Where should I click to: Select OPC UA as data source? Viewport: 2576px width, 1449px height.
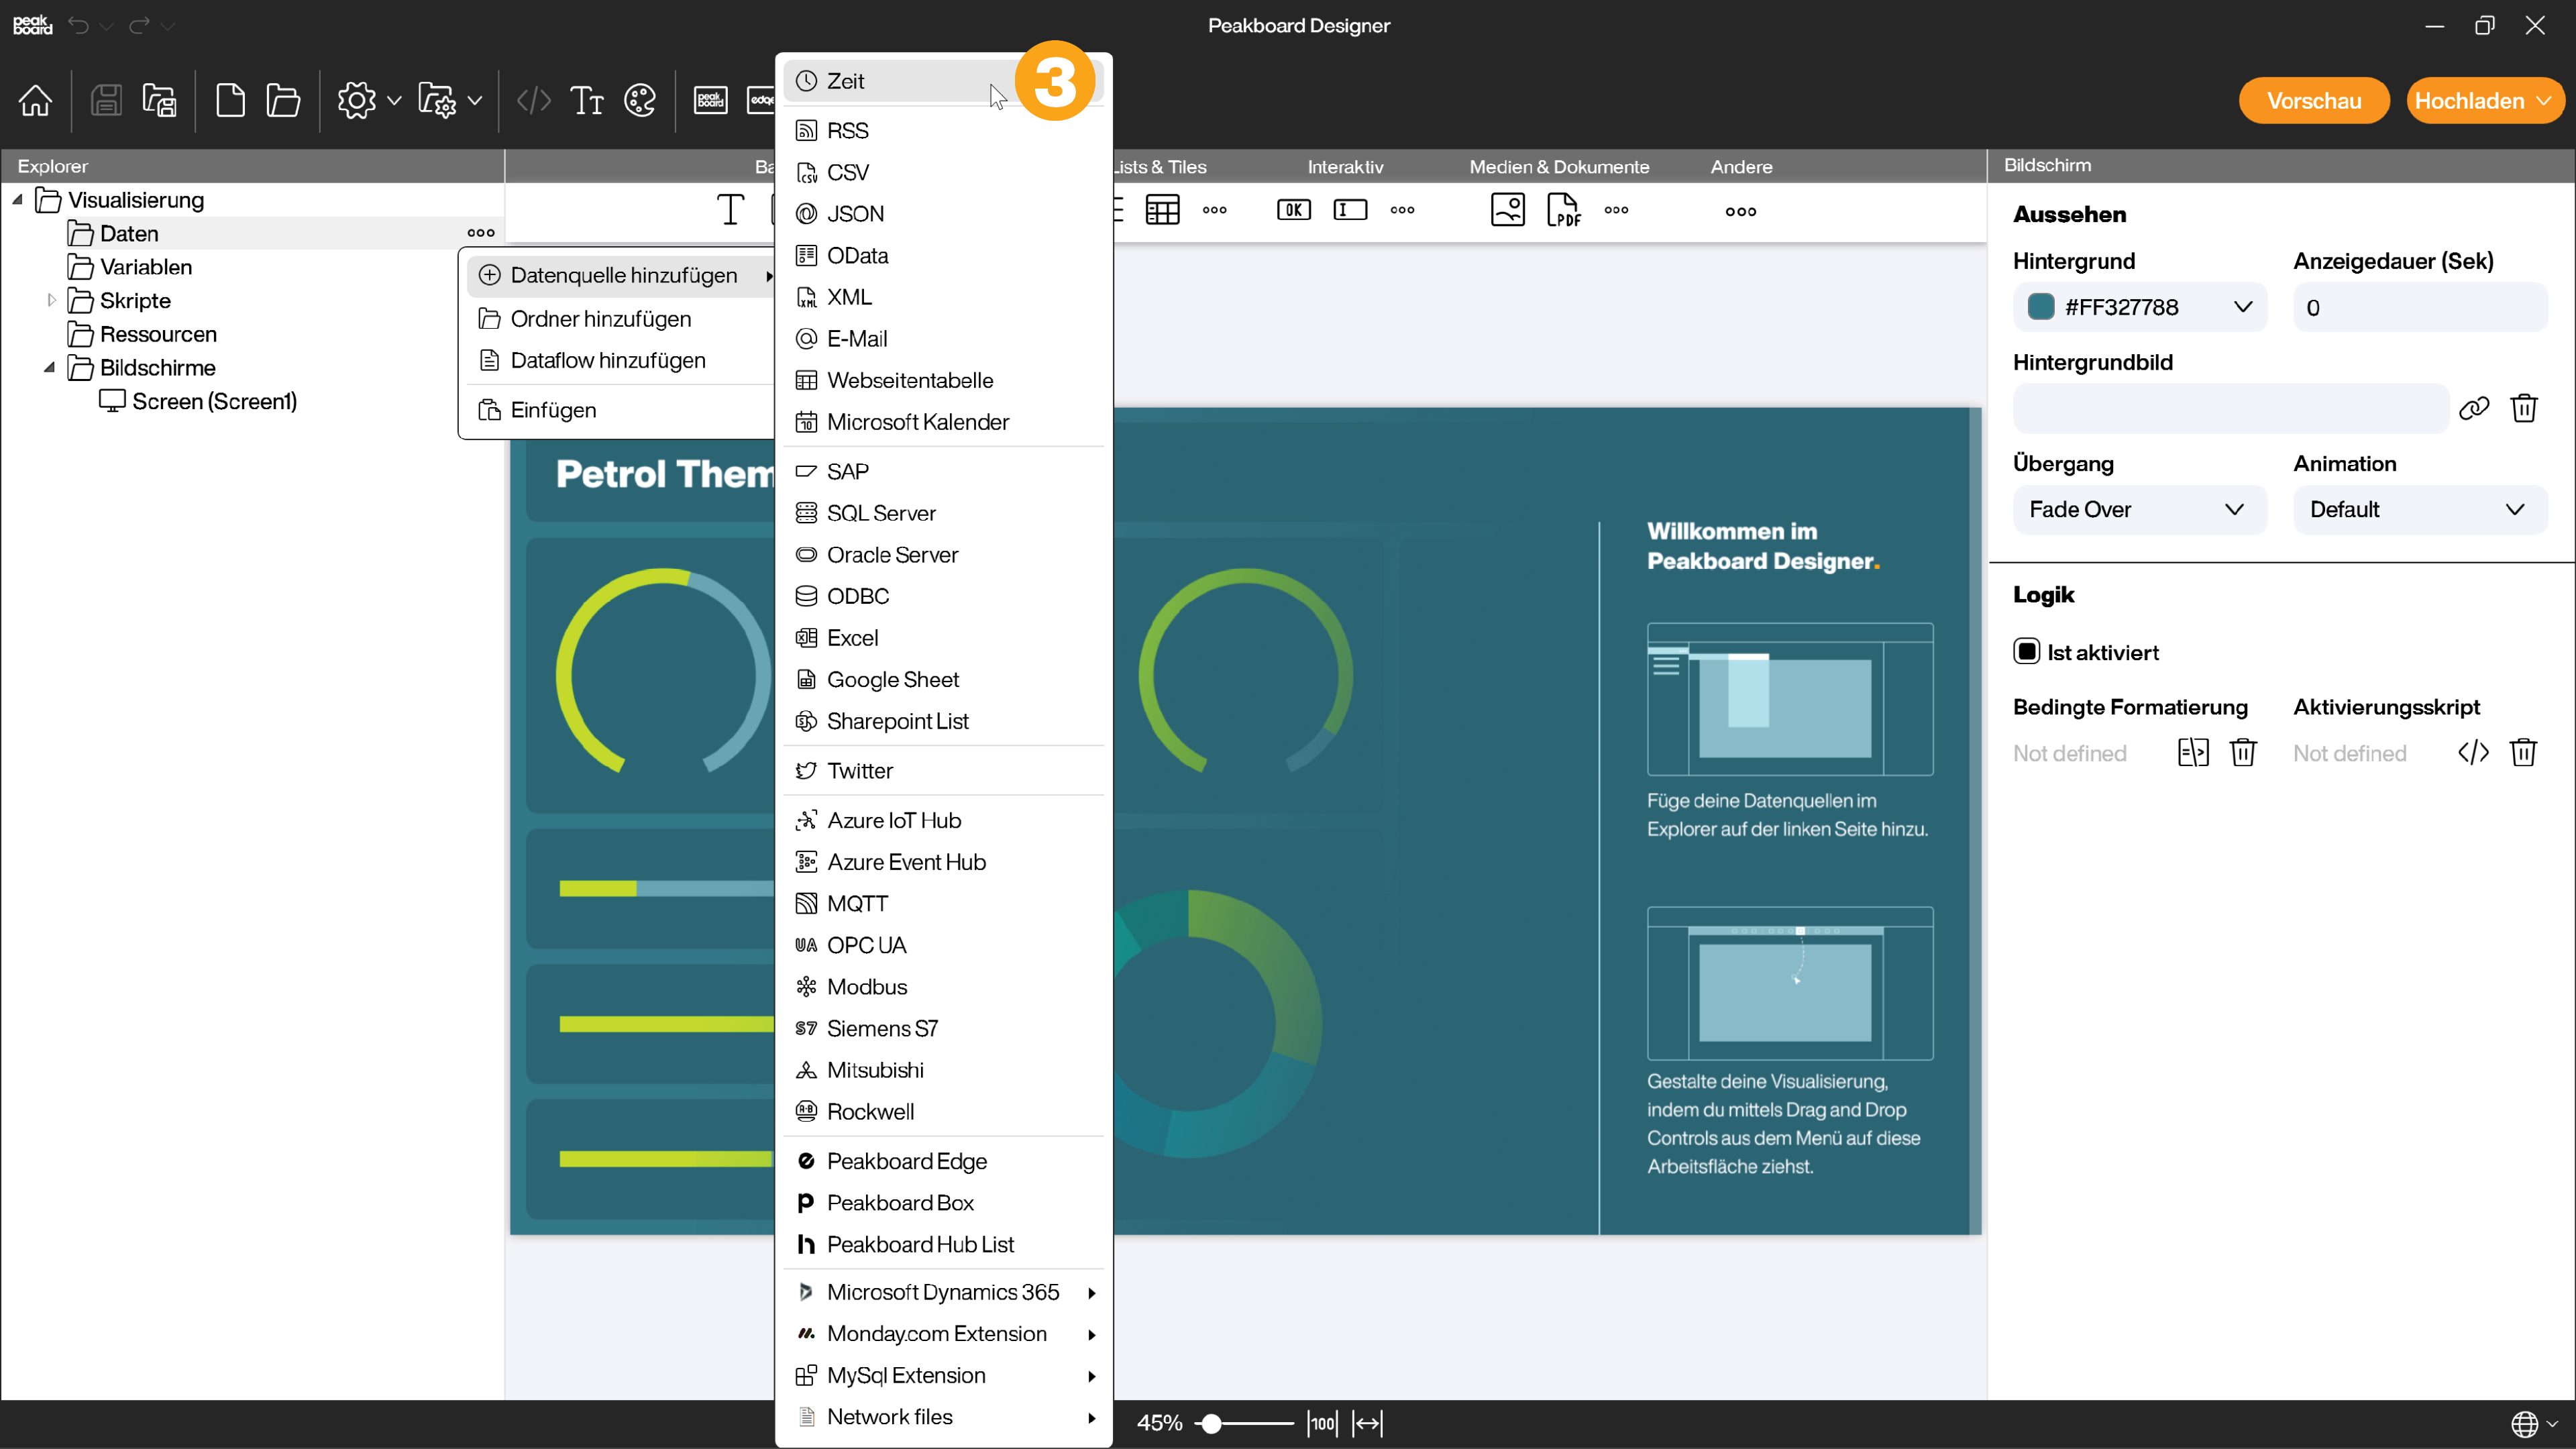pos(867,945)
